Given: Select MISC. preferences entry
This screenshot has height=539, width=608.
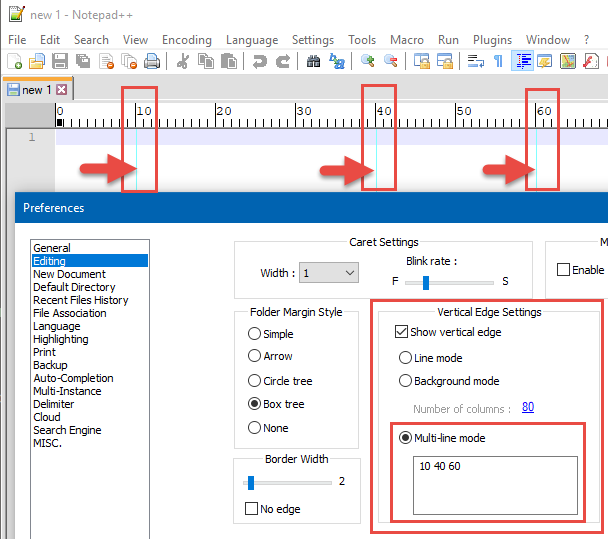Looking at the screenshot, I should pyautogui.click(x=90, y=443).
